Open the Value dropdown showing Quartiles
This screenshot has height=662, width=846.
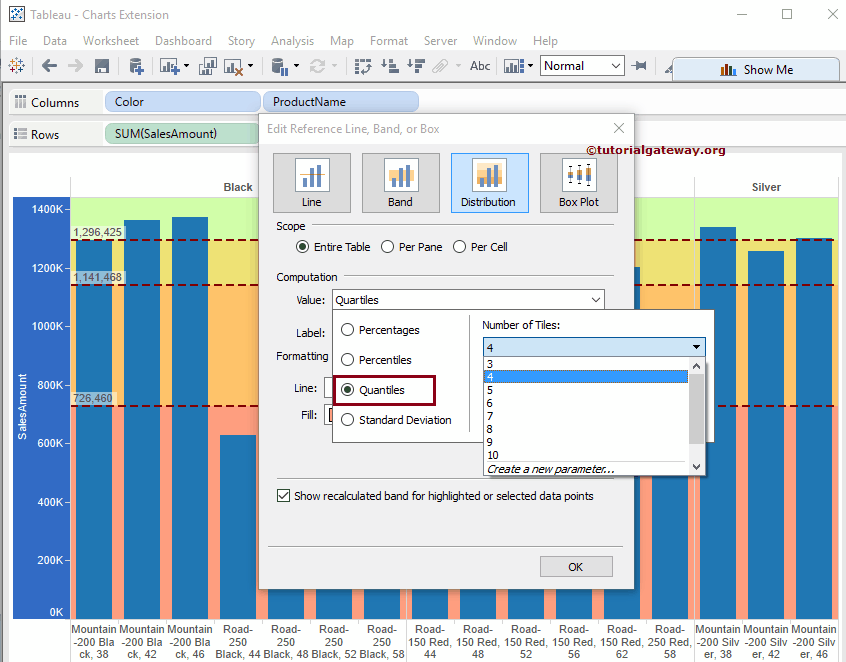tap(468, 299)
